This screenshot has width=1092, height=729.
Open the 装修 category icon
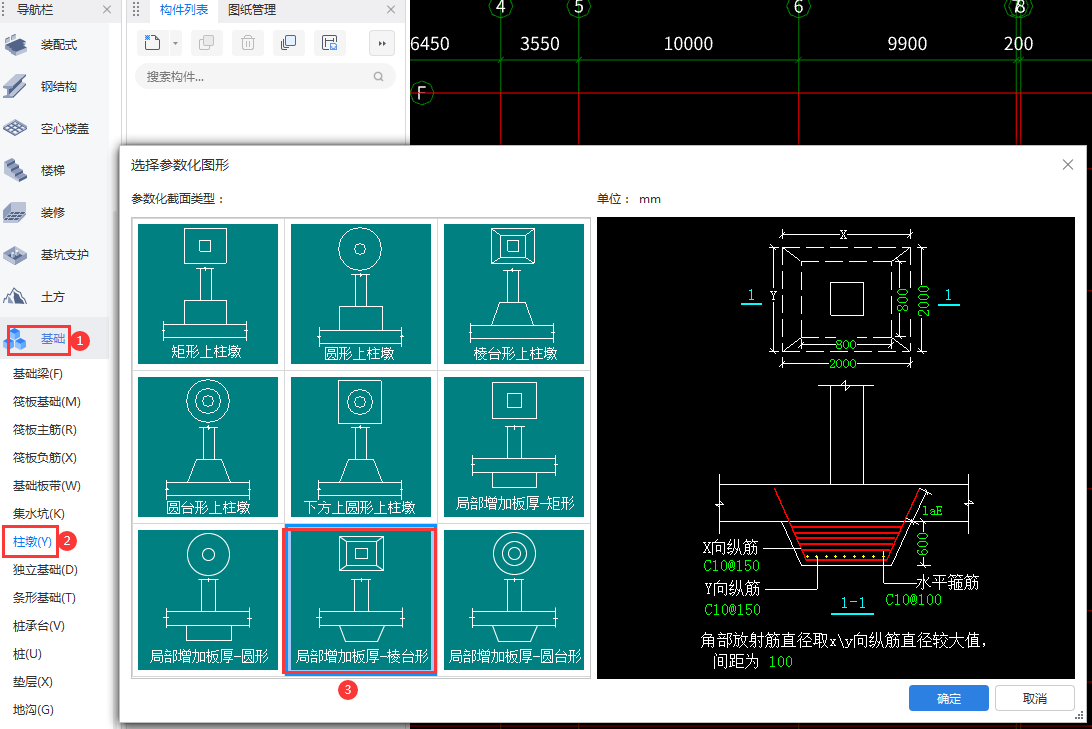tap(15, 212)
